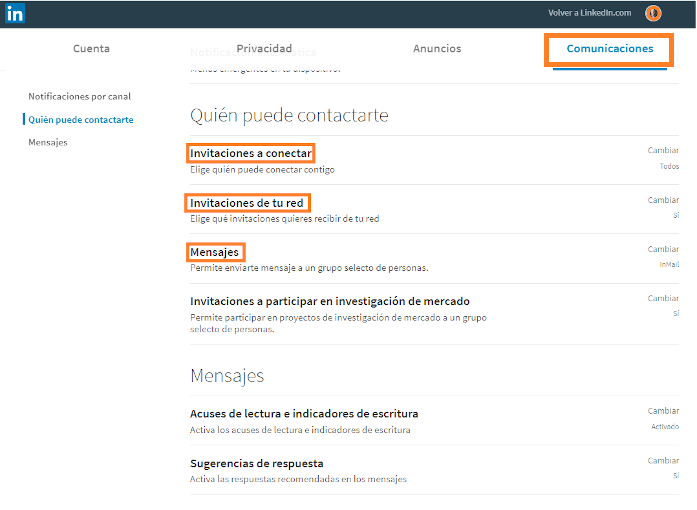Click Cambiar beside Acuses de lectura
This screenshot has width=697, height=510.
click(663, 410)
